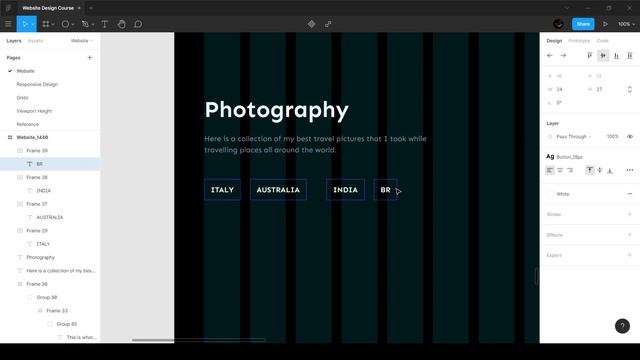Click the Distribute spacing icon
Viewport: 640px width, 360px height.
click(630, 56)
